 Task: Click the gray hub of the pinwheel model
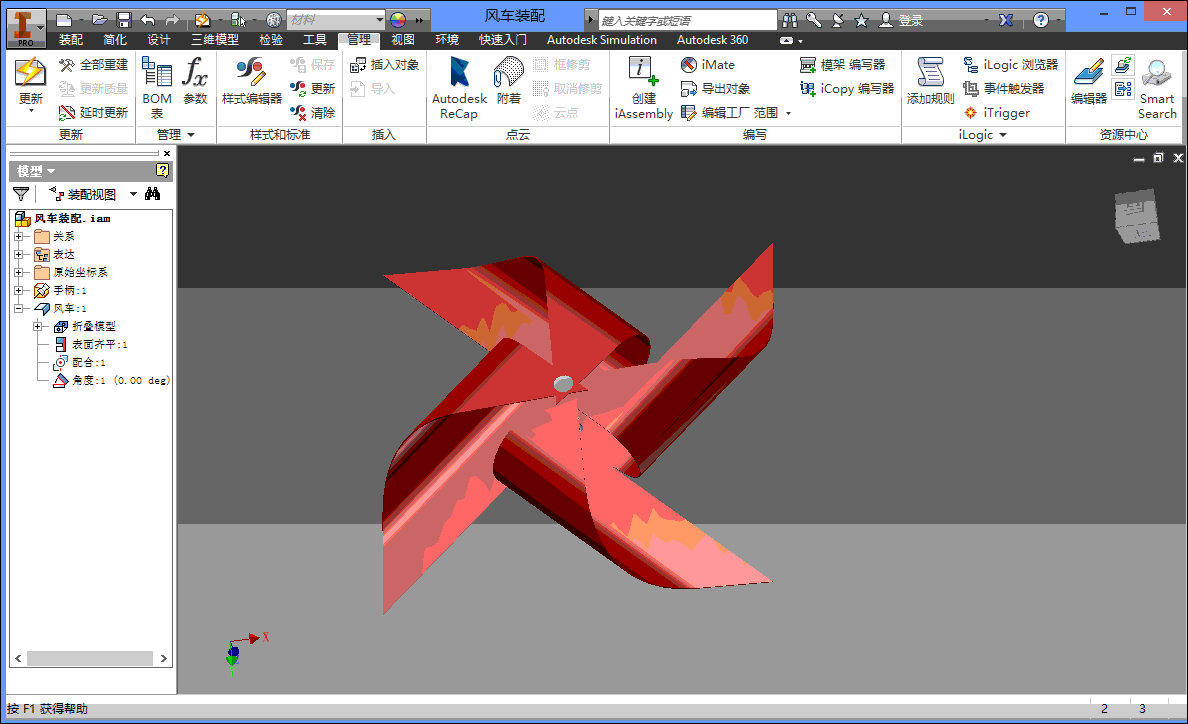(x=563, y=384)
